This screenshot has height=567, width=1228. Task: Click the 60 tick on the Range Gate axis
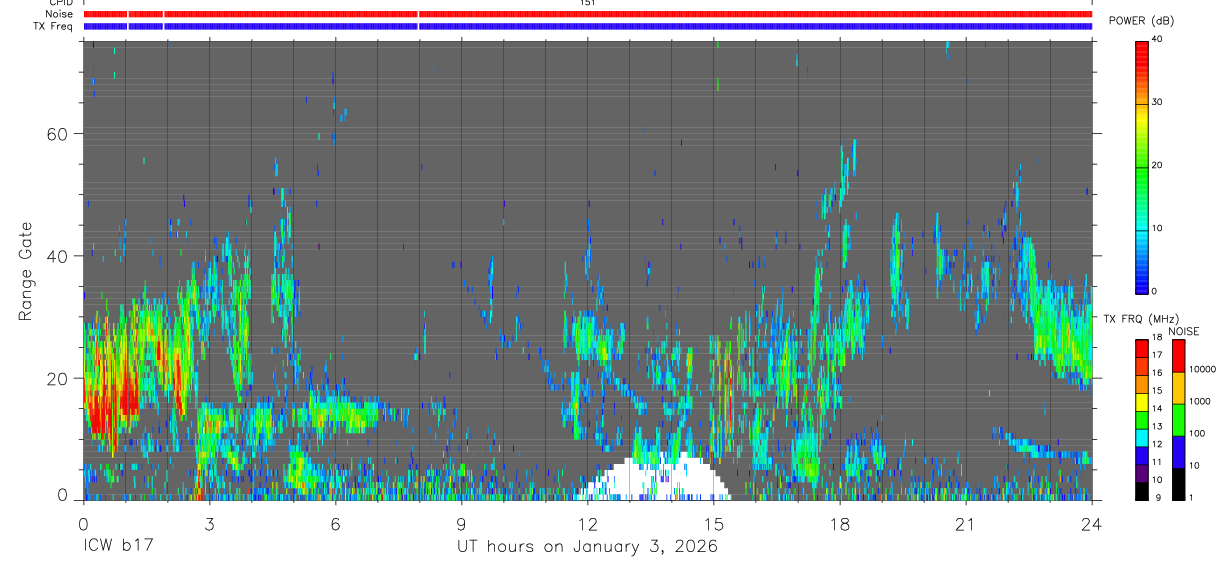pos(58,134)
